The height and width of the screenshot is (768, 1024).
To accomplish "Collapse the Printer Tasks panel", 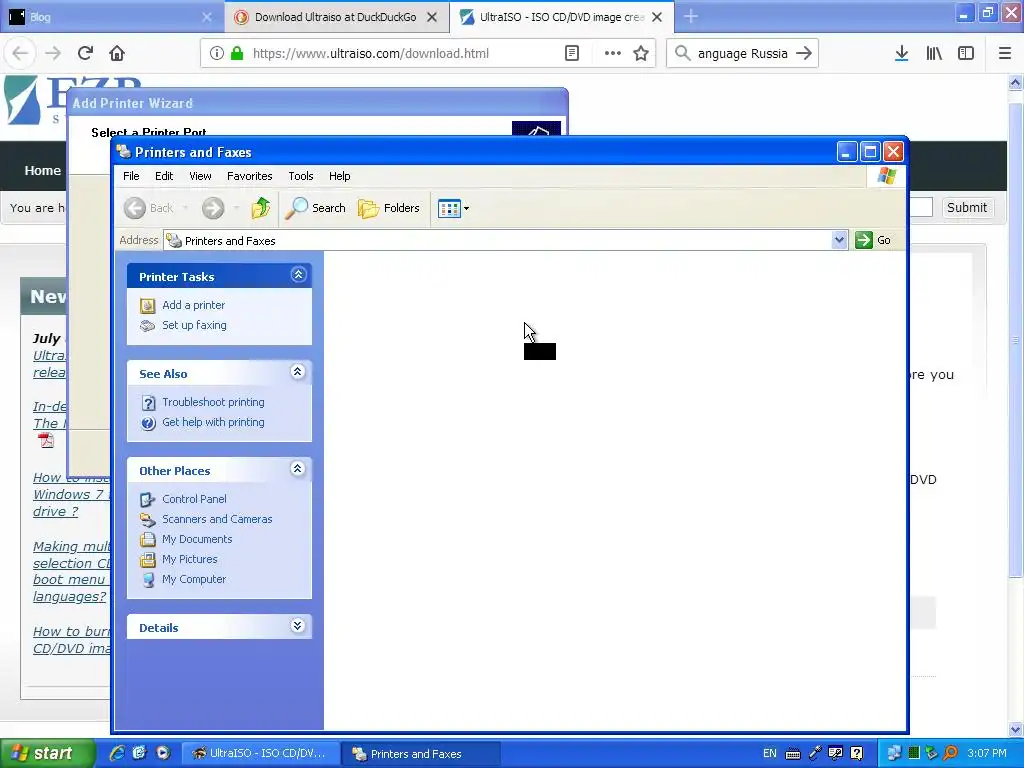I will tap(298, 275).
